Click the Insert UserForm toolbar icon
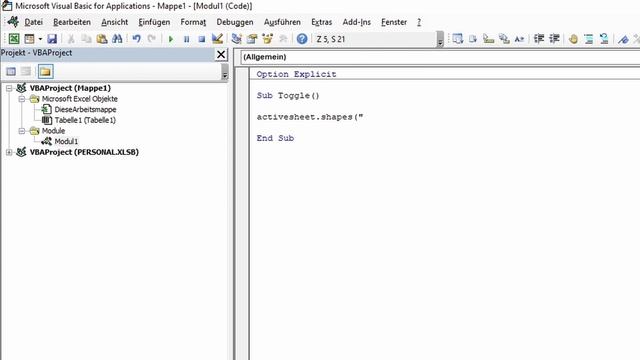The width and height of the screenshot is (640, 360). [29, 39]
